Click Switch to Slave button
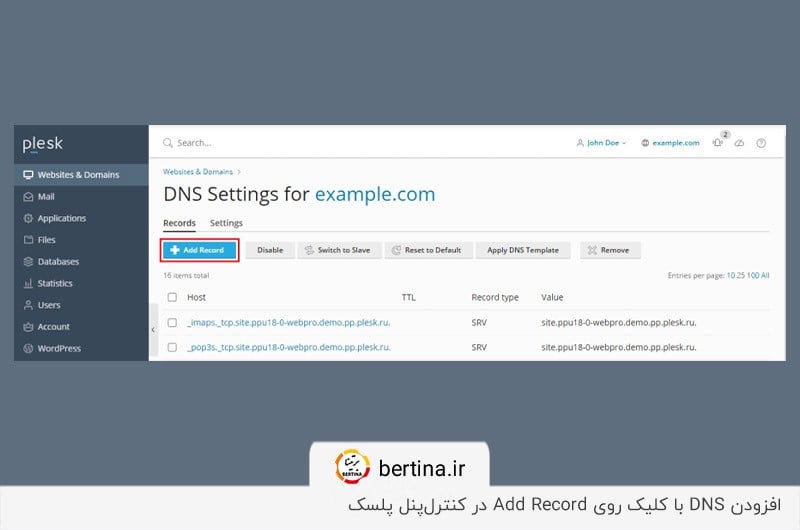Viewport: 800px width, 530px height. click(339, 250)
